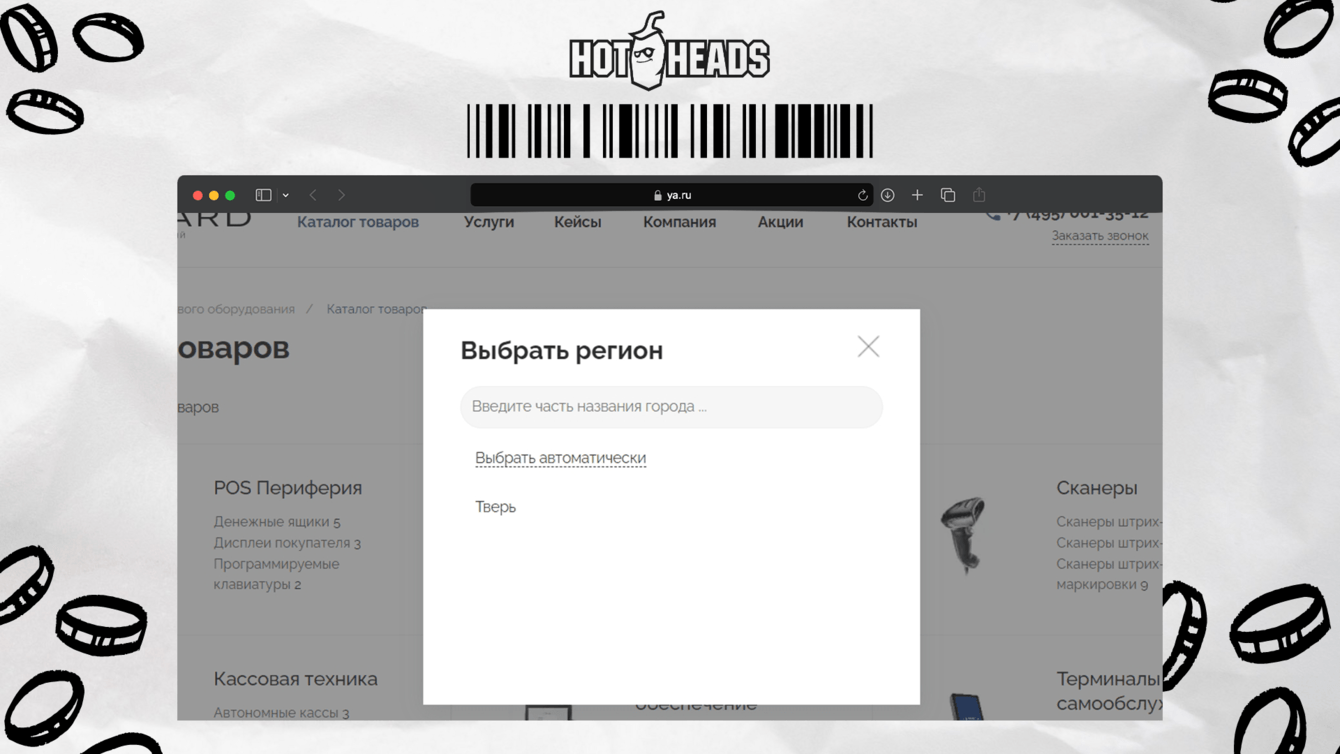Go to the 'Контакты' menu item
This screenshot has width=1340, height=754.
coord(882,222)
